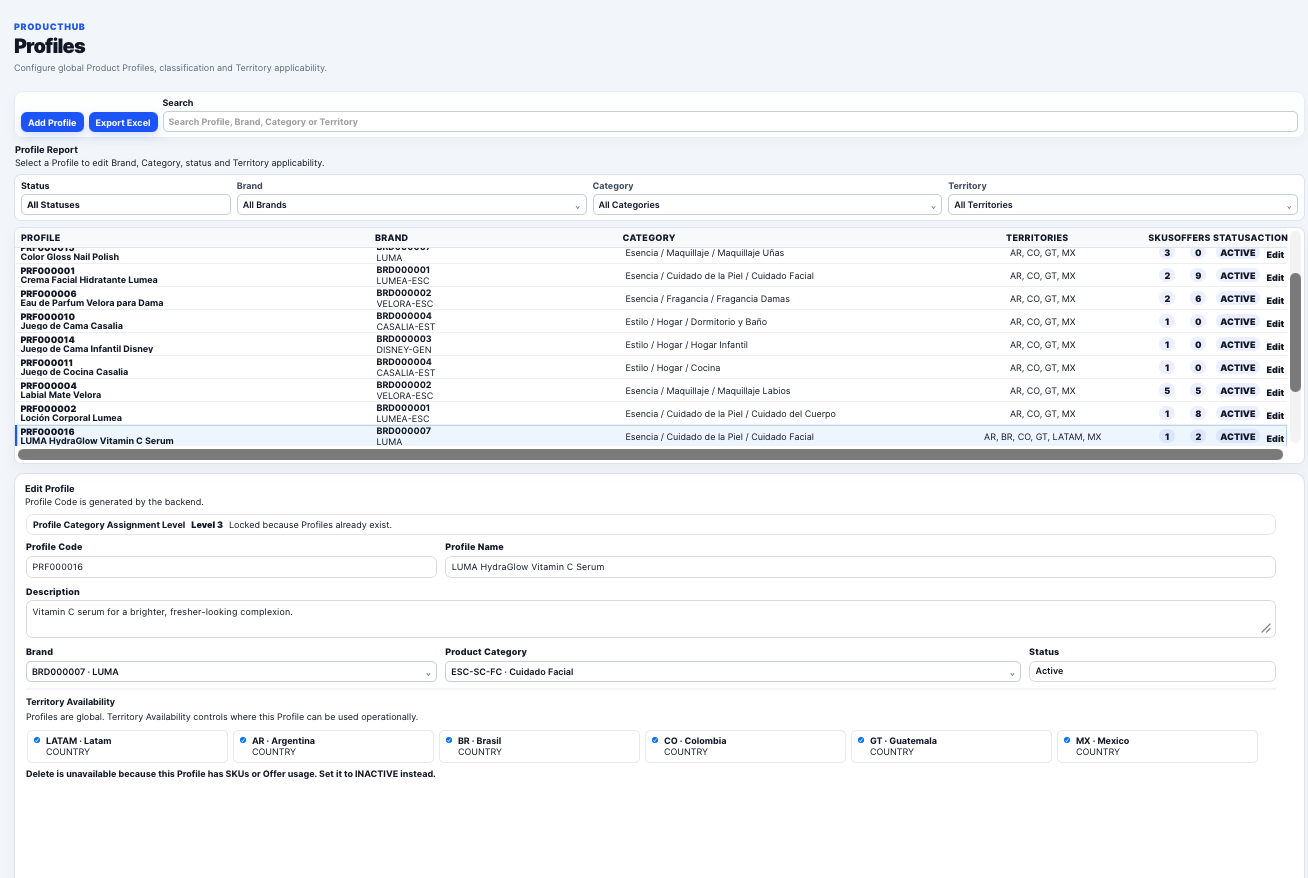Image resolution: width=1308 pixels, height=878 pixels.
Task: Click the All Statuses filter field
Action: coord(126,205)
